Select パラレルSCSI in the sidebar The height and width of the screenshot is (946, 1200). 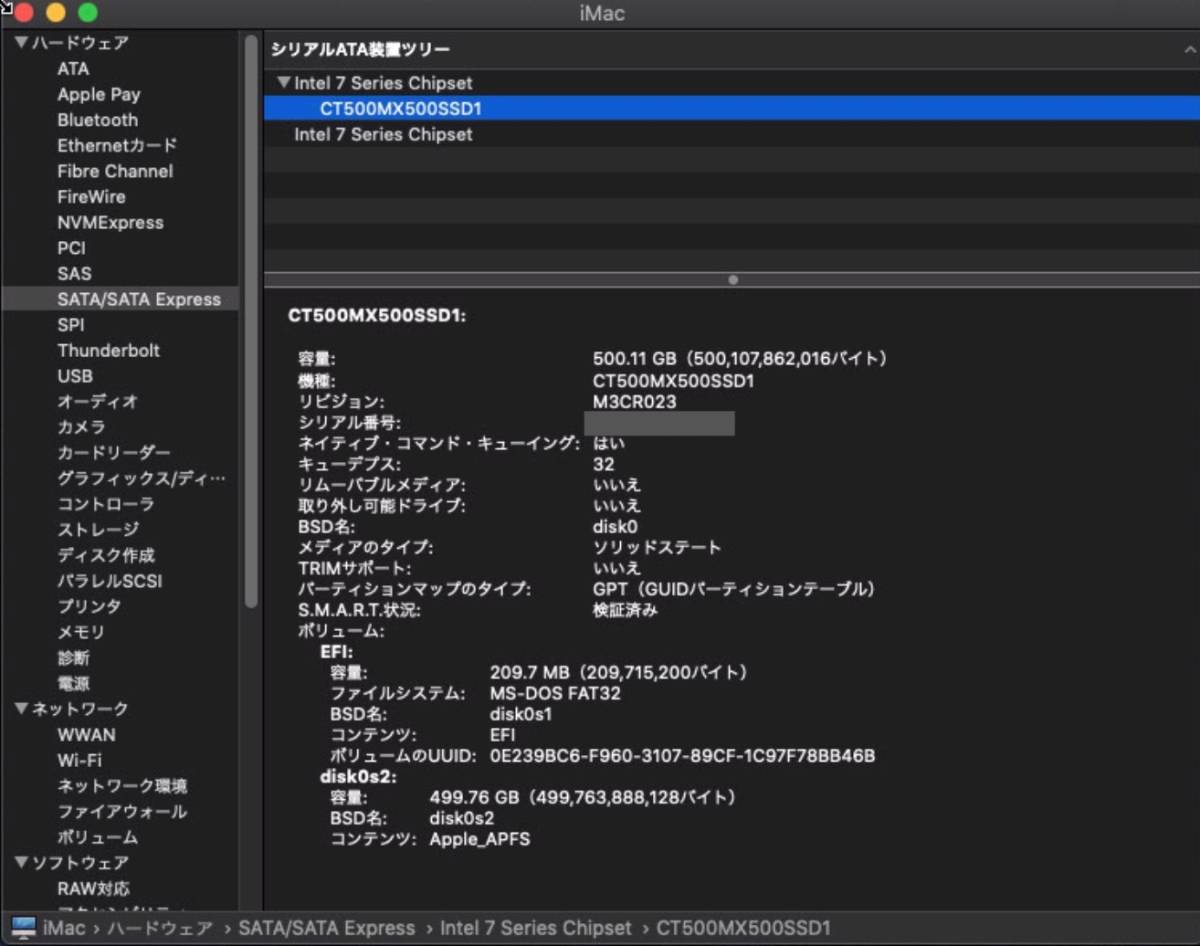[x=109, y=581]
